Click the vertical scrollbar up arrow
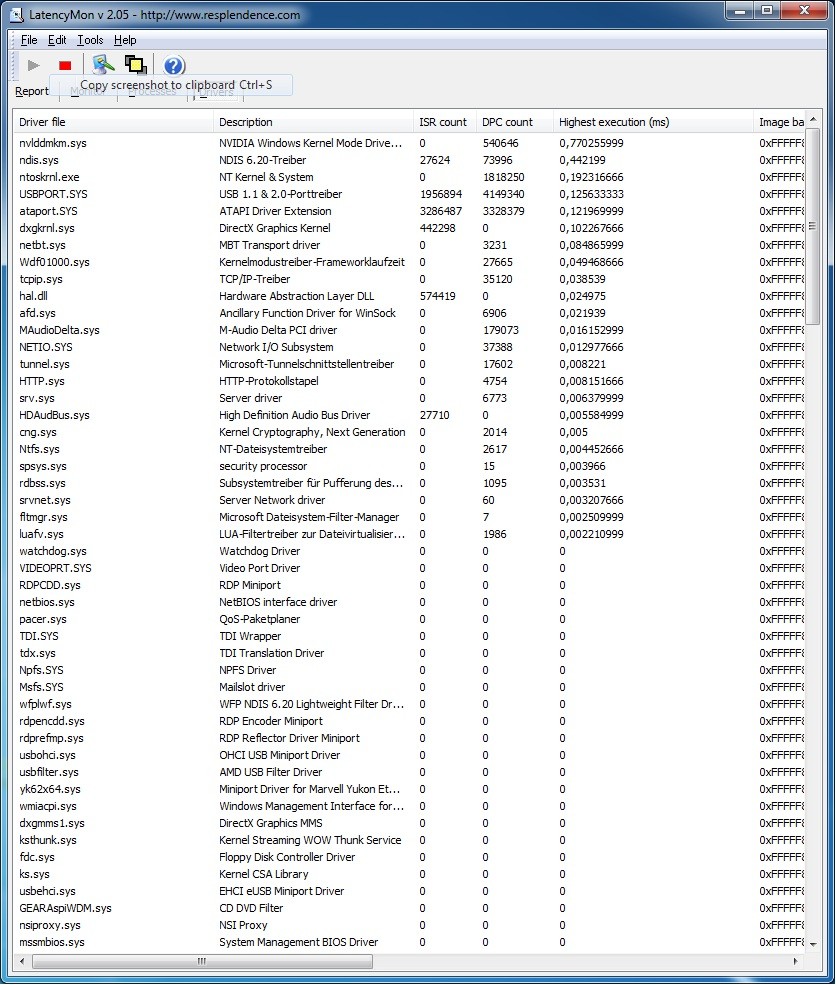This screenshot has height=985, width=836. tap(813, 119)
